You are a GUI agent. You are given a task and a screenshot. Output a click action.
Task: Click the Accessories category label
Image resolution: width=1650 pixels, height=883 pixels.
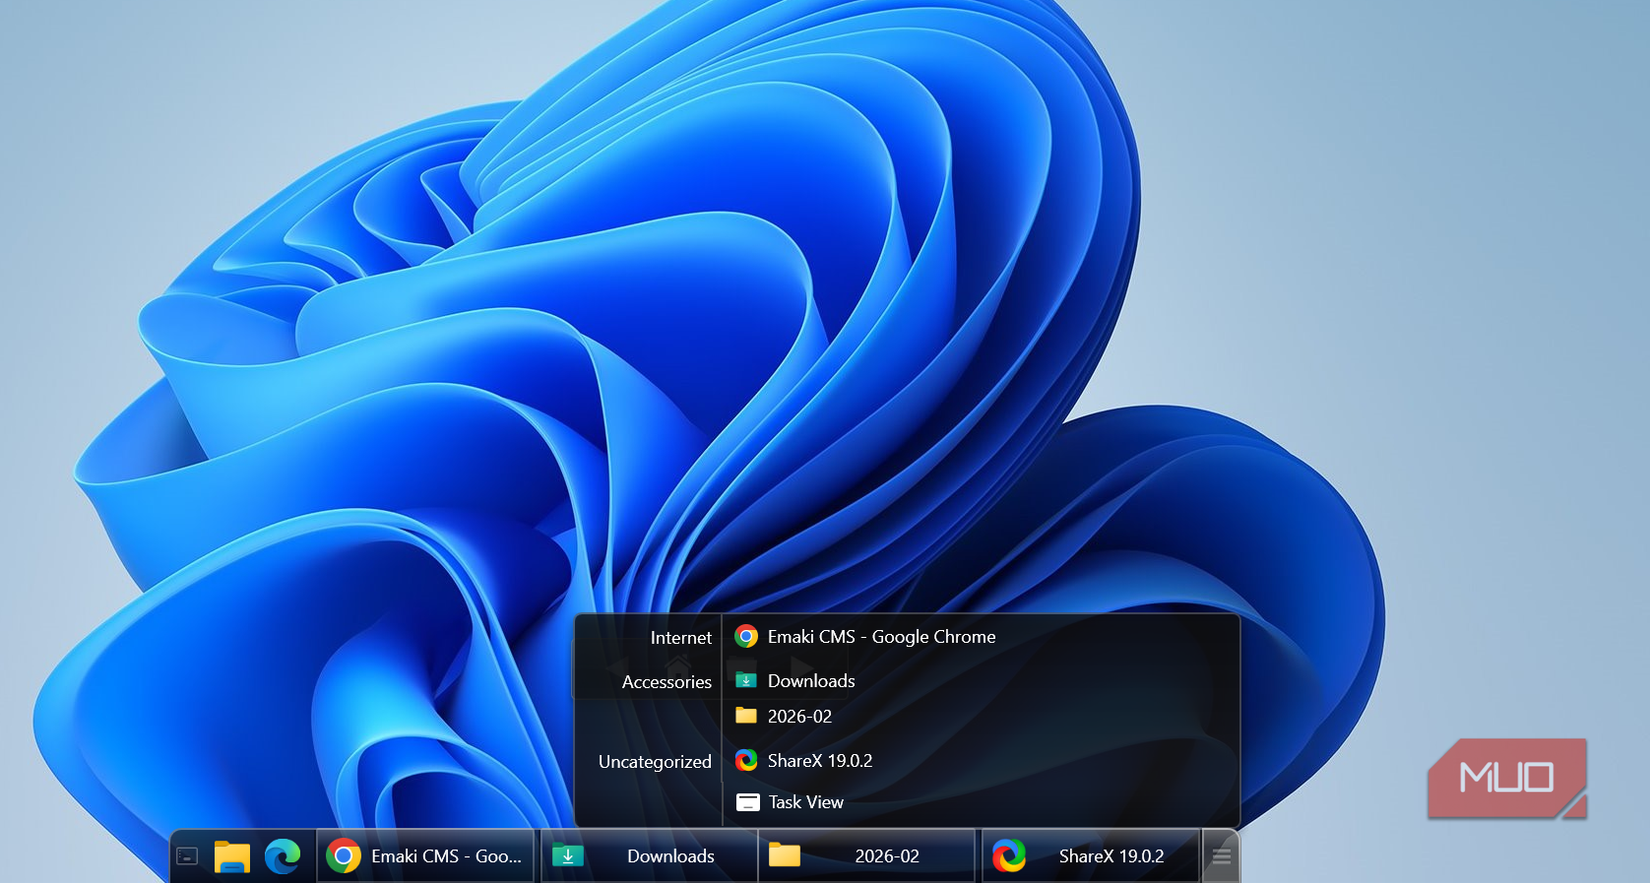[x=667, y=682]
